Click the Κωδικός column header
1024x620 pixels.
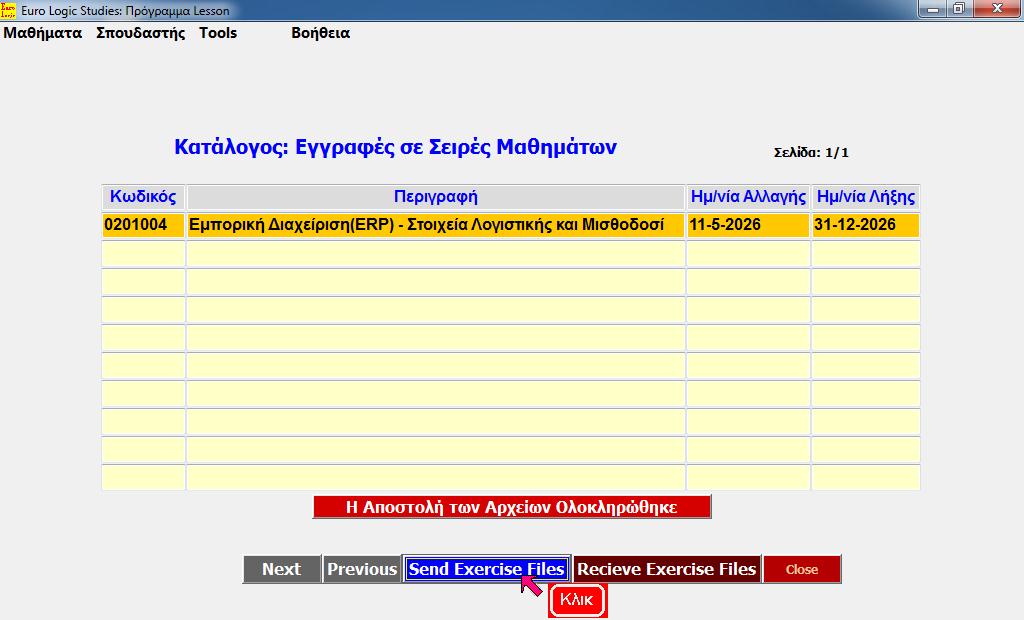tap(143, 197)
